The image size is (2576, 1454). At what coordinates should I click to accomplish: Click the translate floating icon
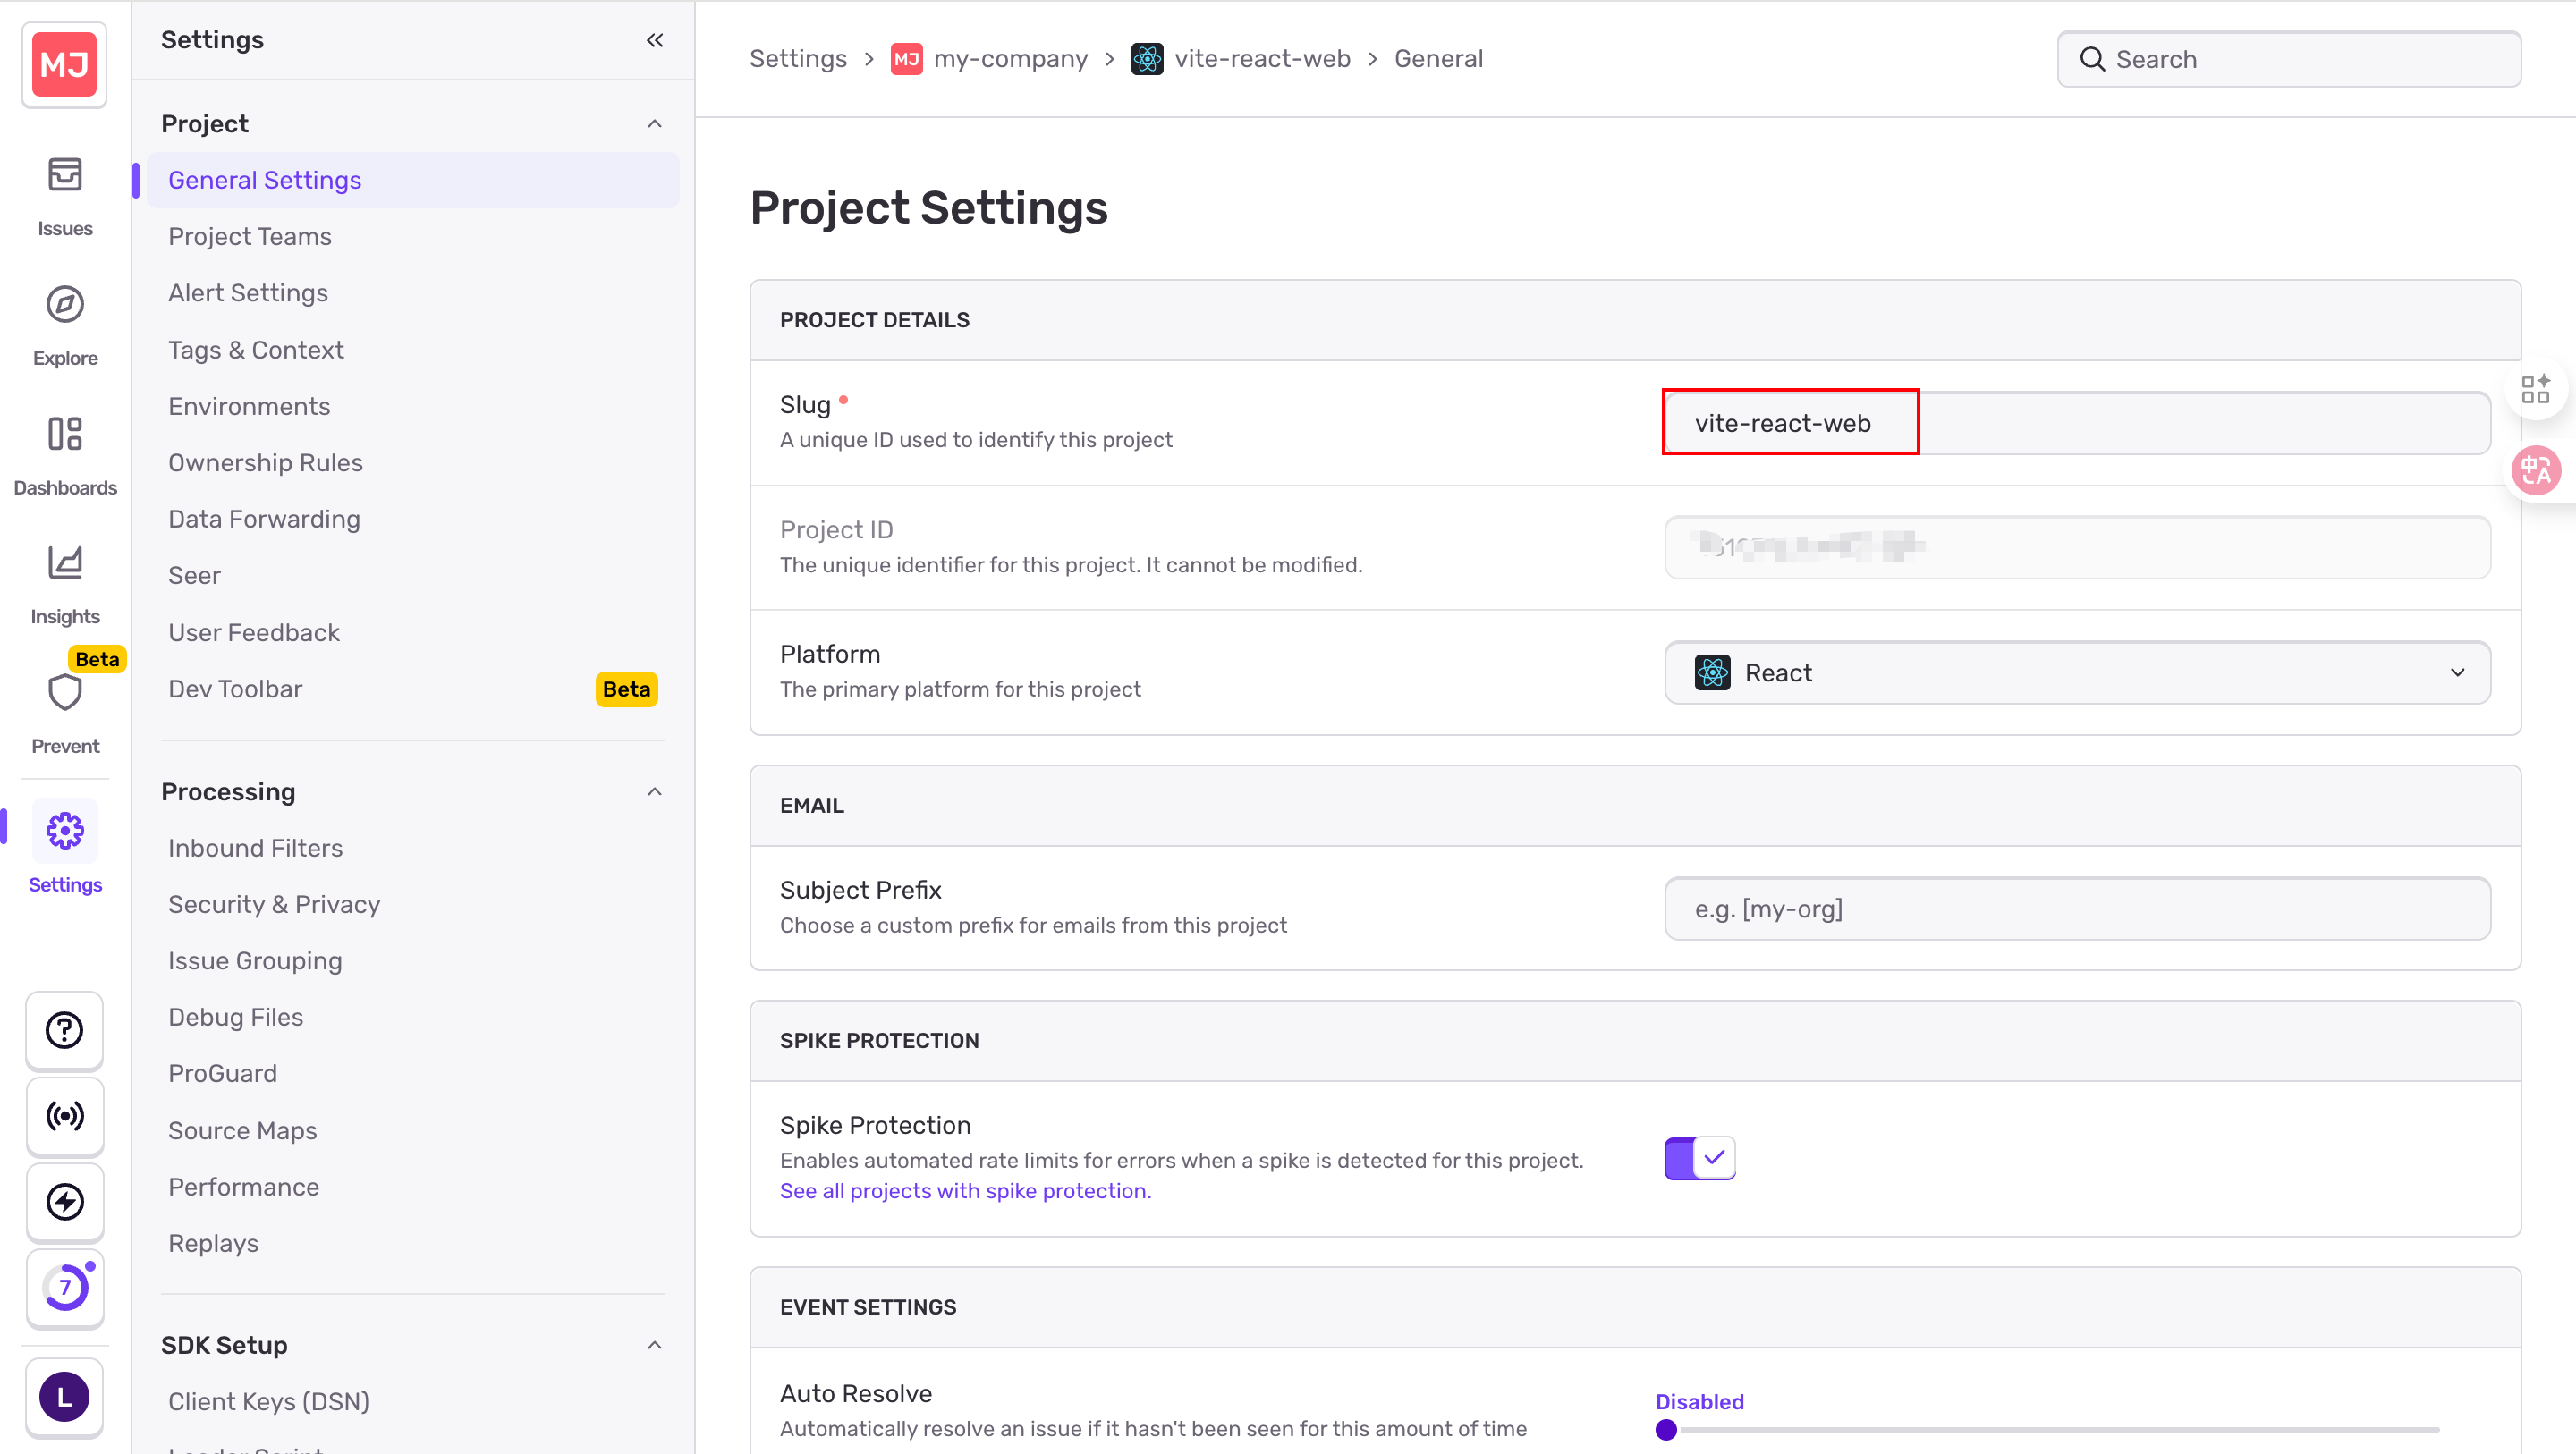click(x=2537, y=470)
